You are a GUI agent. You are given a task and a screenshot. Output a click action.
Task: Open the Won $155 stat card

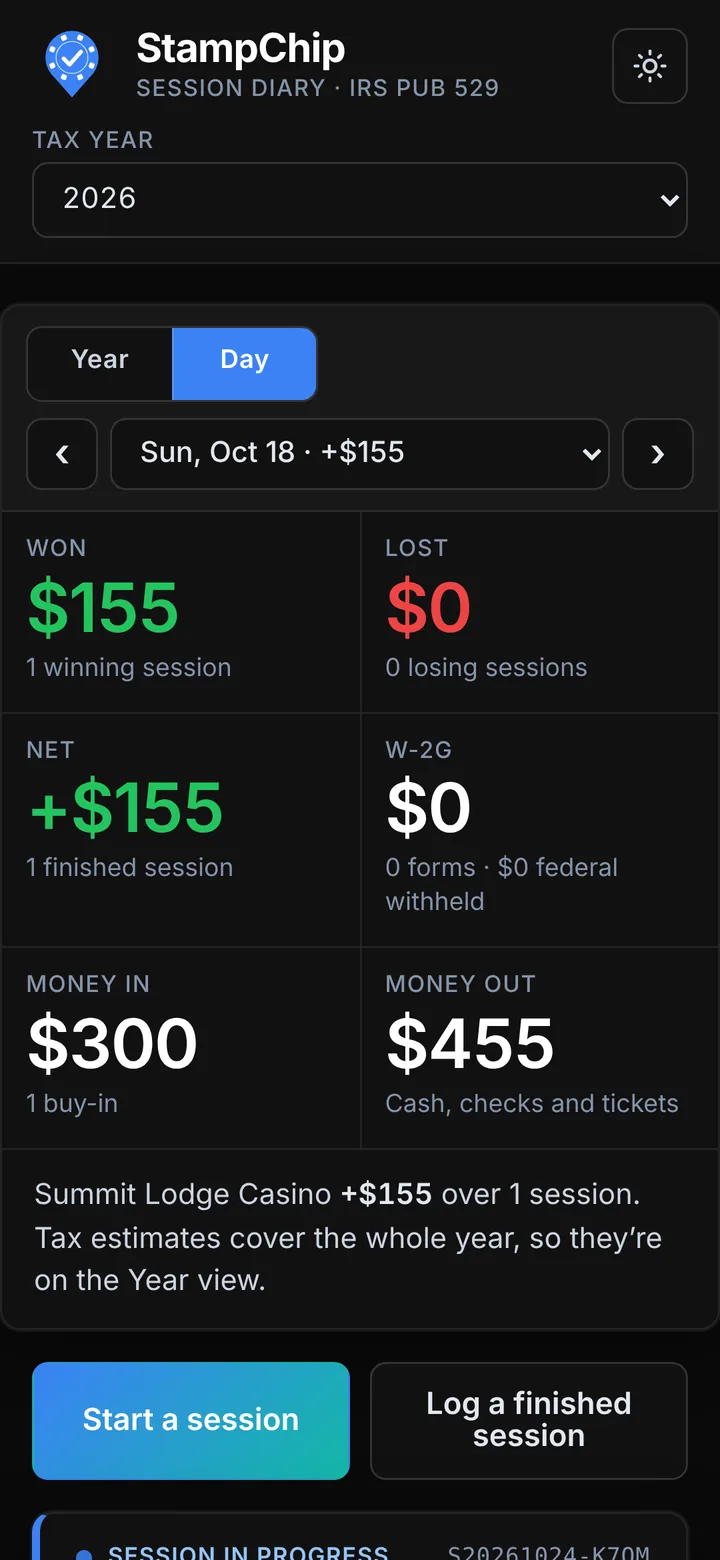point(181,612)
